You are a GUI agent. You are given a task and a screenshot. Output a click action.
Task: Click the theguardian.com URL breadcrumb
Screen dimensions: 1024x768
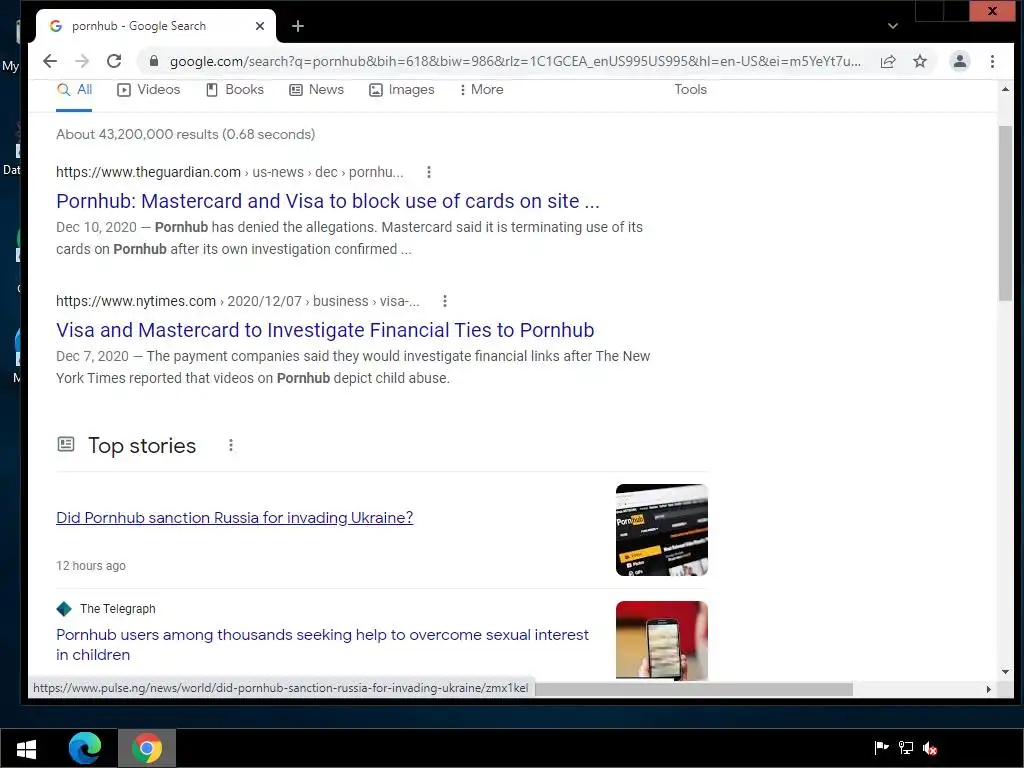point(230,172)
